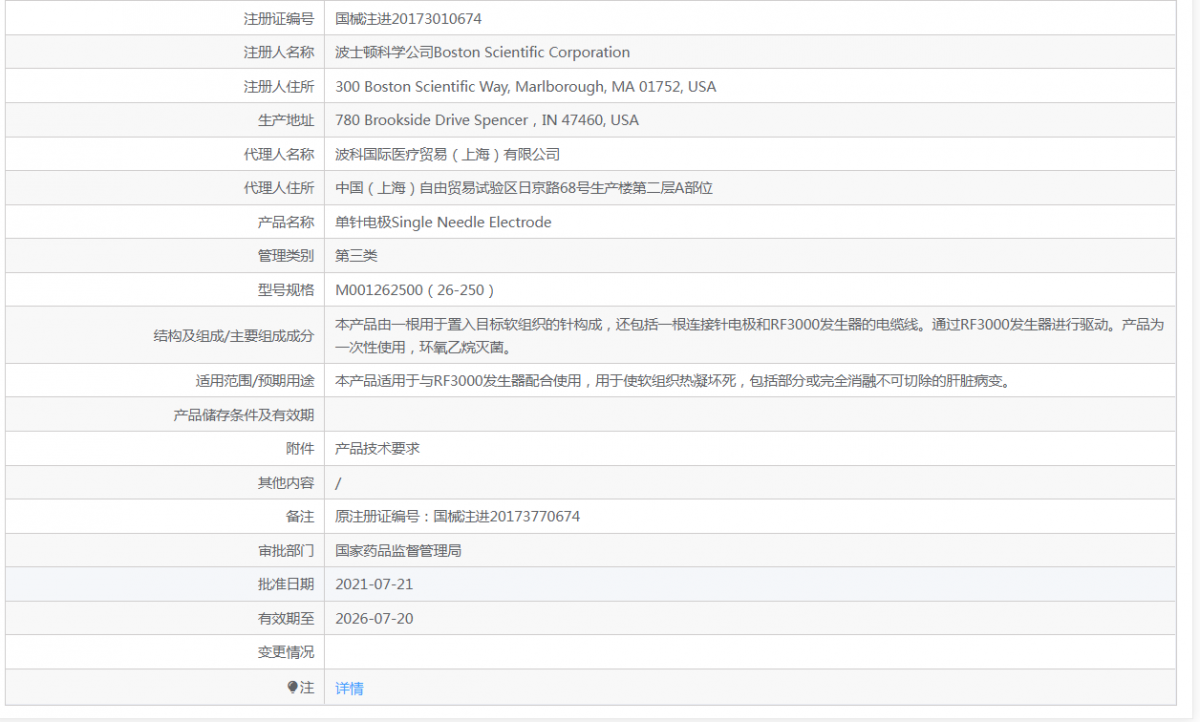This screenshot has height=722, width=1200.
Task: Select attachment value 产品技术要求
Action: coord(377,449)
